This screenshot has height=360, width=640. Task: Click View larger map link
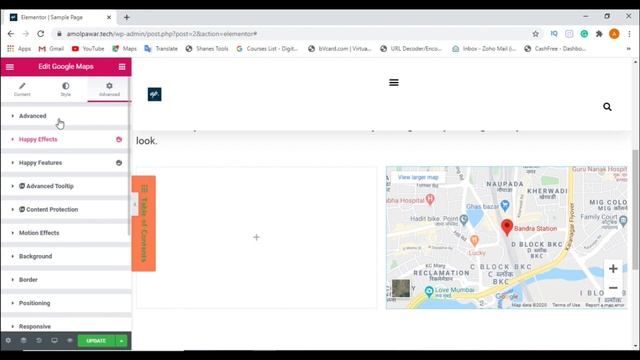(x=418, y=177)
